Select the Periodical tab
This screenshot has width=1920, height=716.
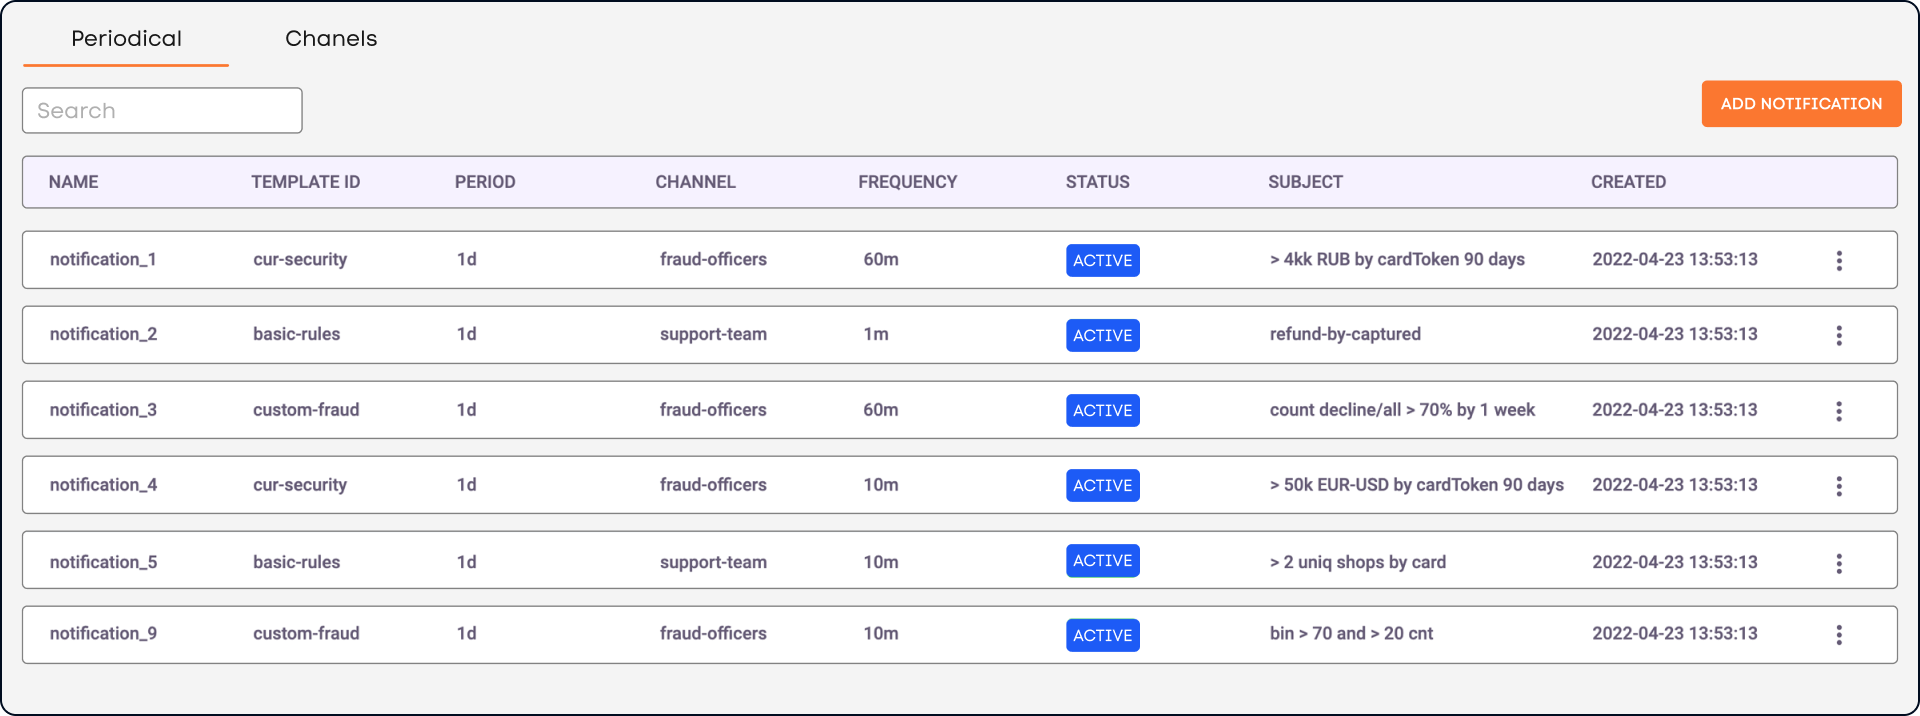pos(126,39)
